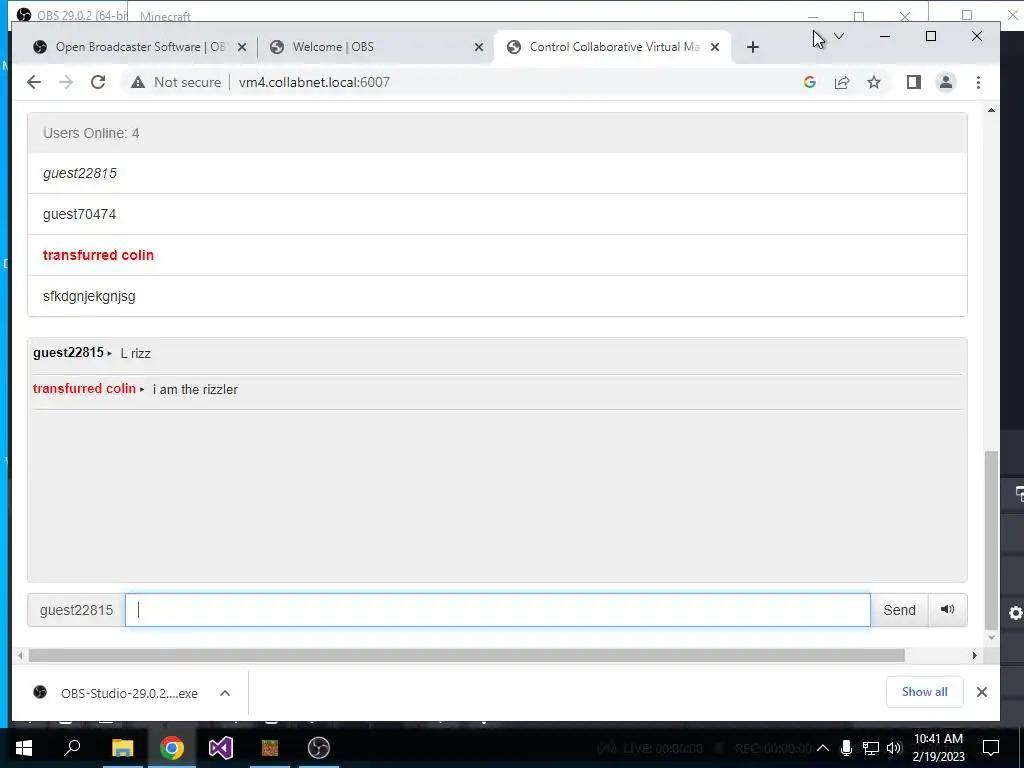
Task: Expand the OBS-Studio download options chevron
Action: [x=225, y=693]
